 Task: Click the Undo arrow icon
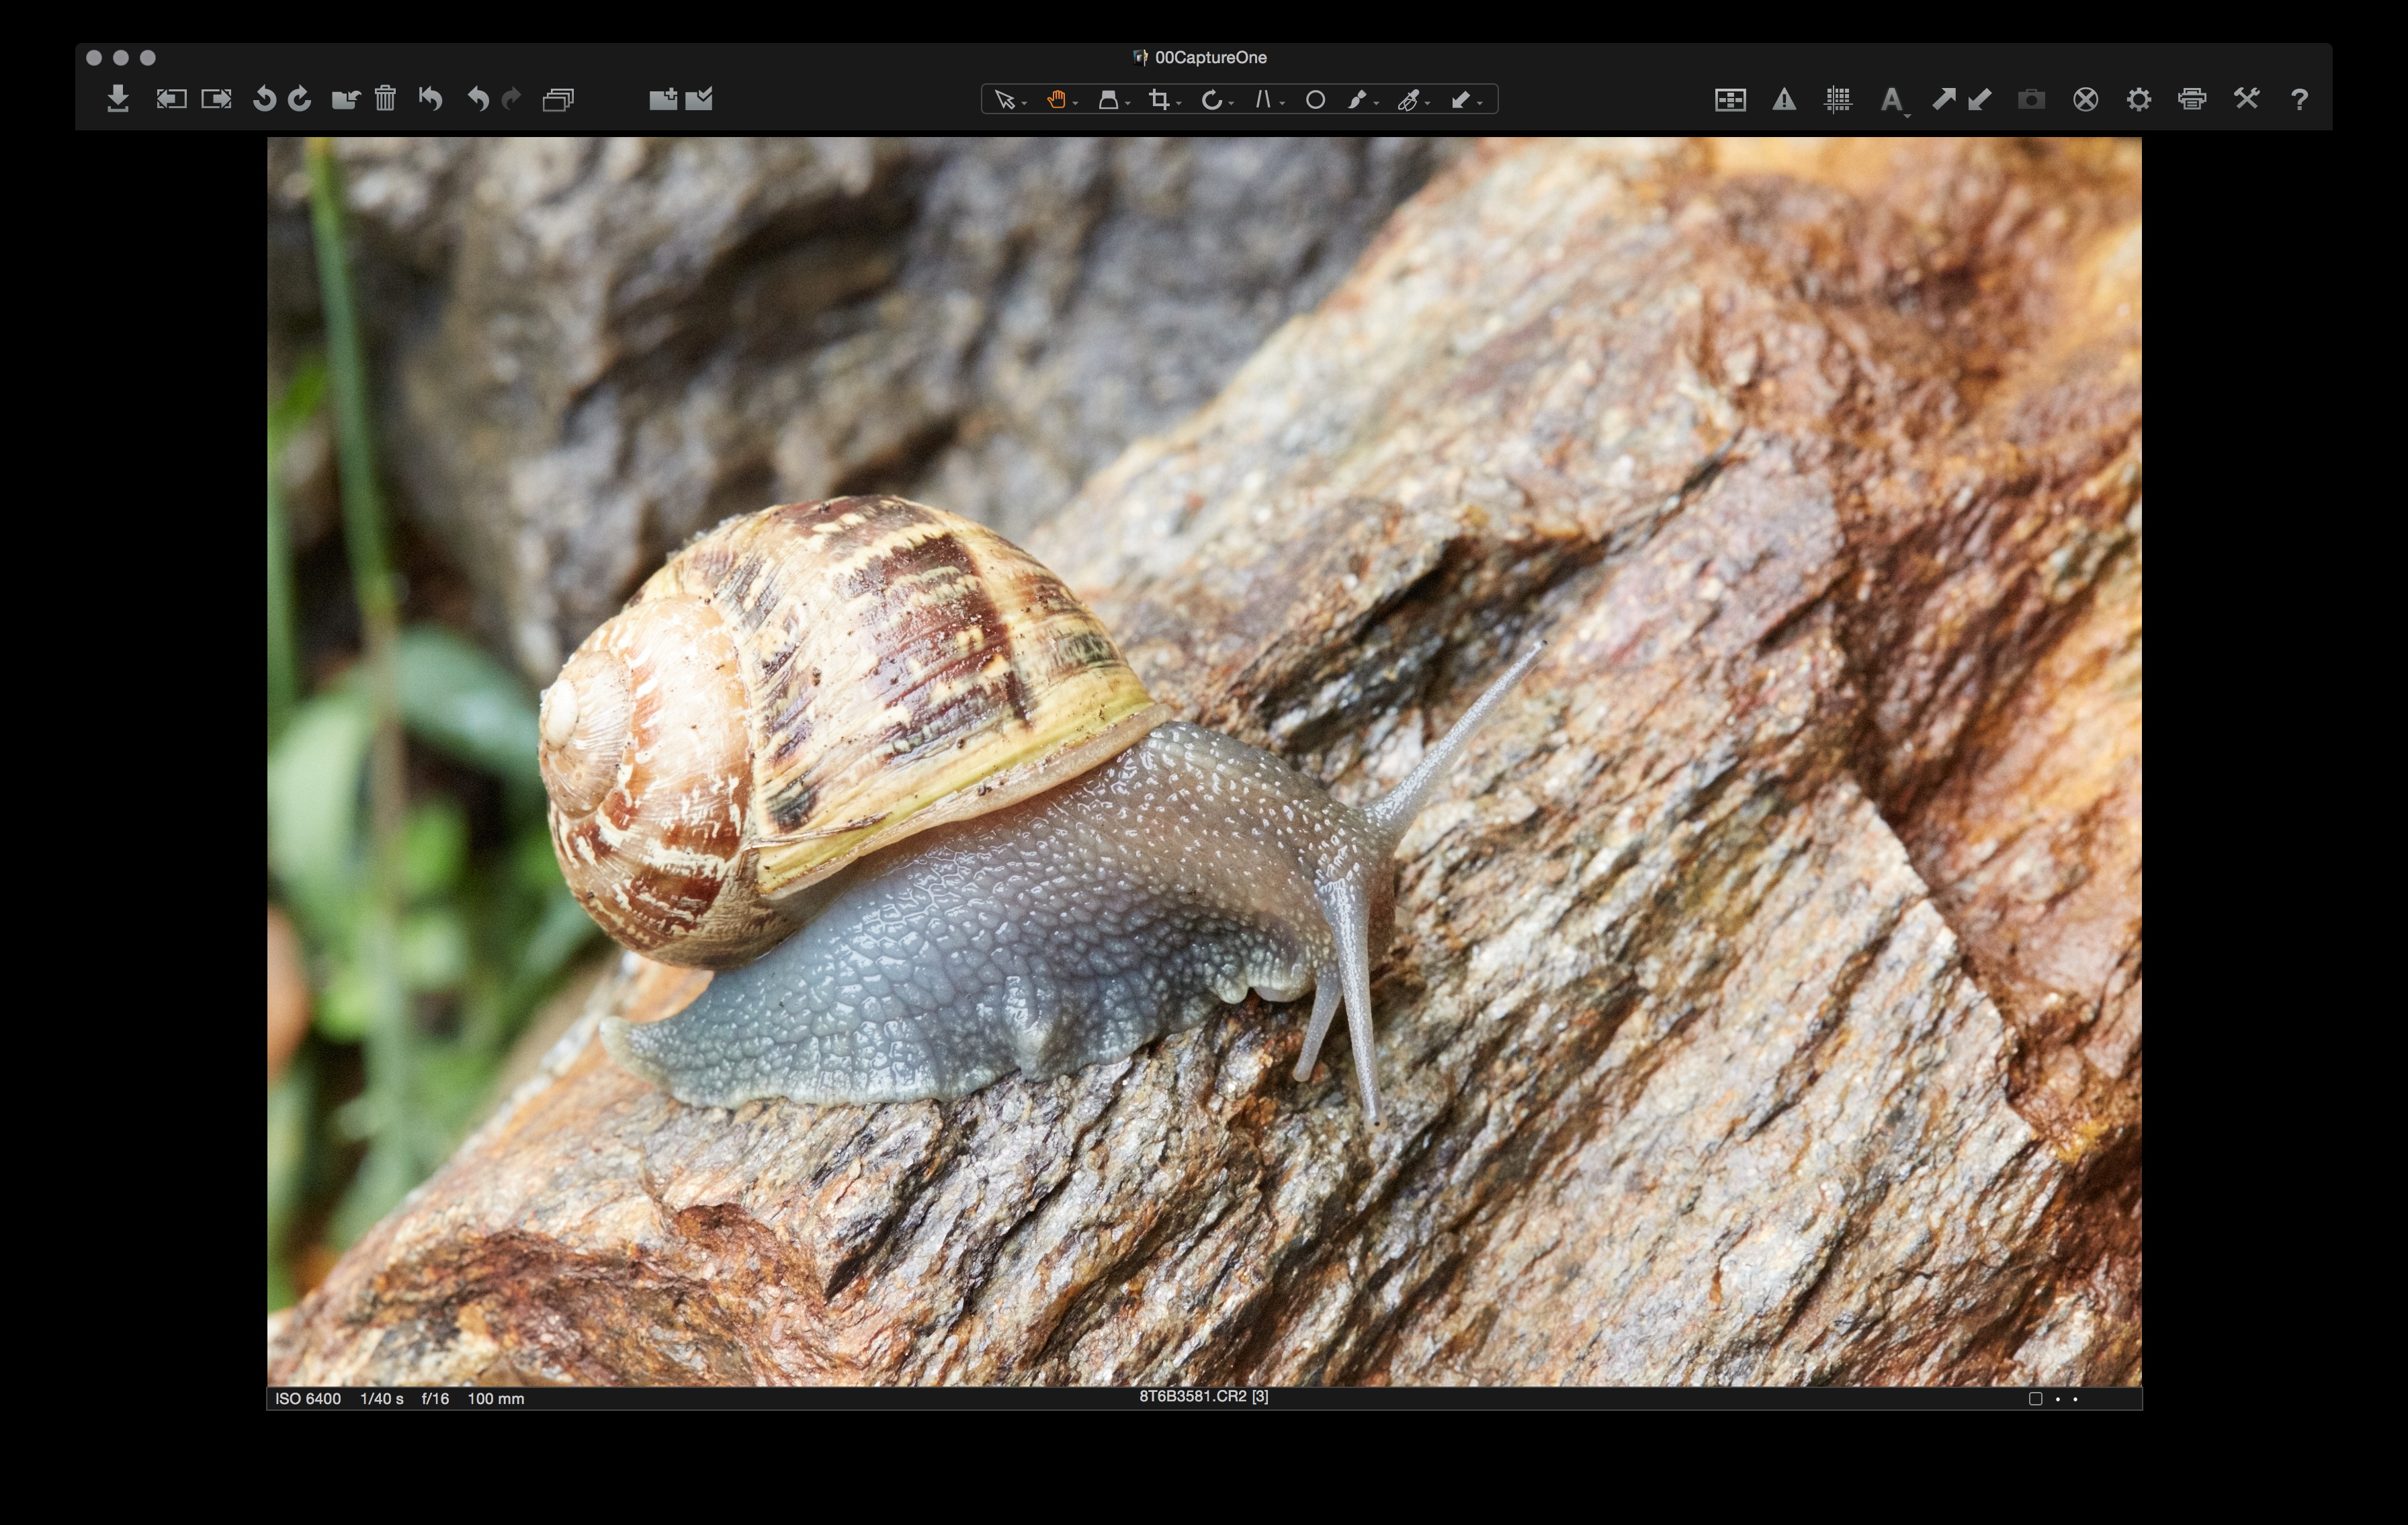(x=478, y=99)
